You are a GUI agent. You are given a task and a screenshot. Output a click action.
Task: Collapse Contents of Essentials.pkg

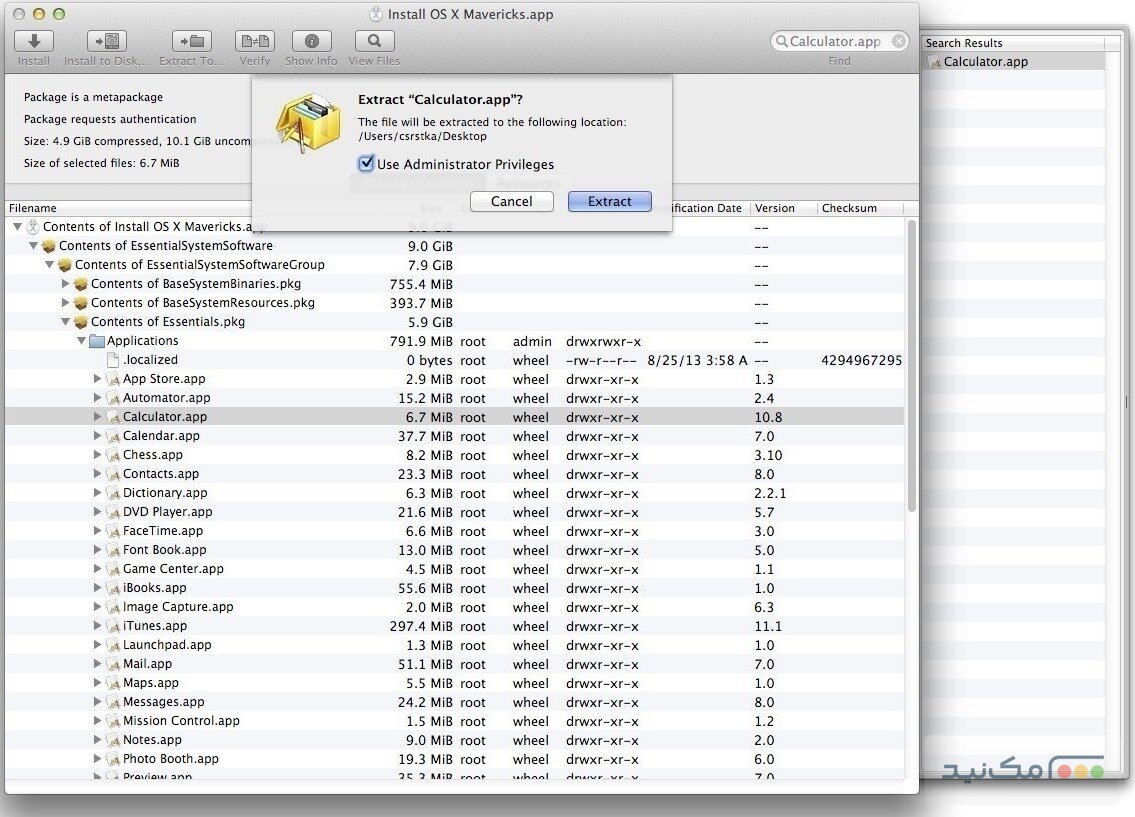click(66, 322)
